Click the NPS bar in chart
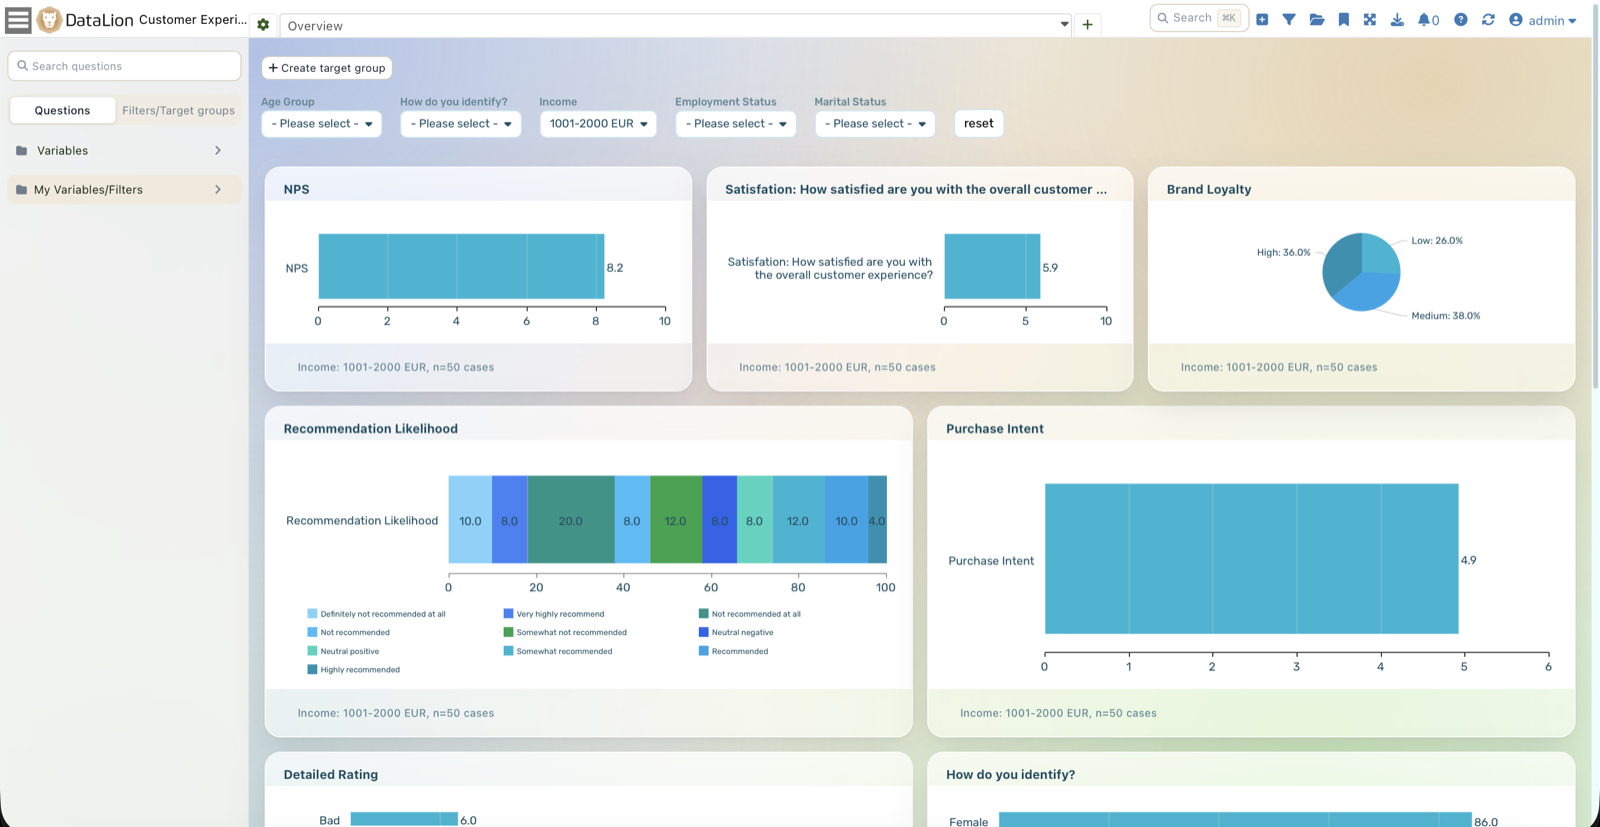Screen dimensions: 1600x827 pos(461,267)
